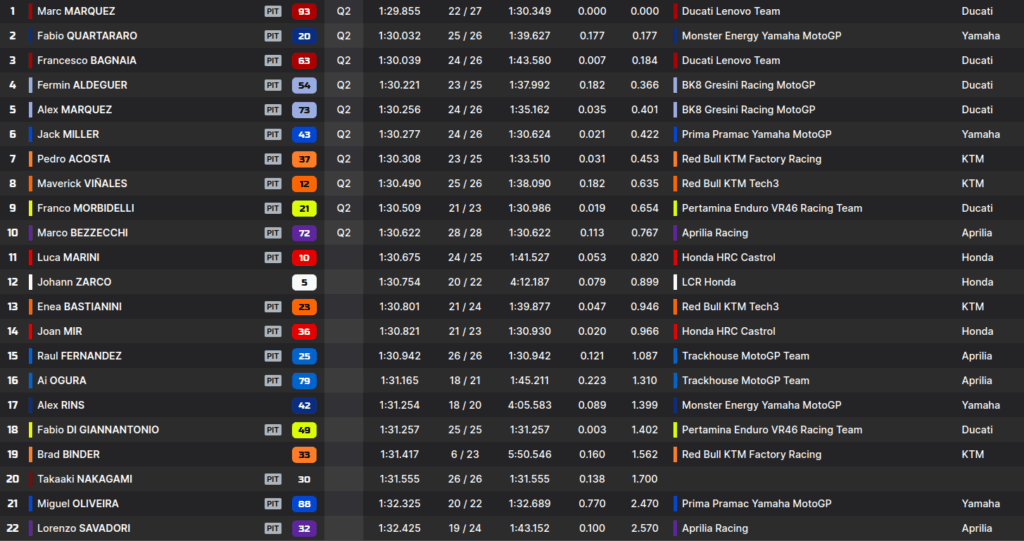
Task: Click rider number badge 25
Action: click(304, 356)
